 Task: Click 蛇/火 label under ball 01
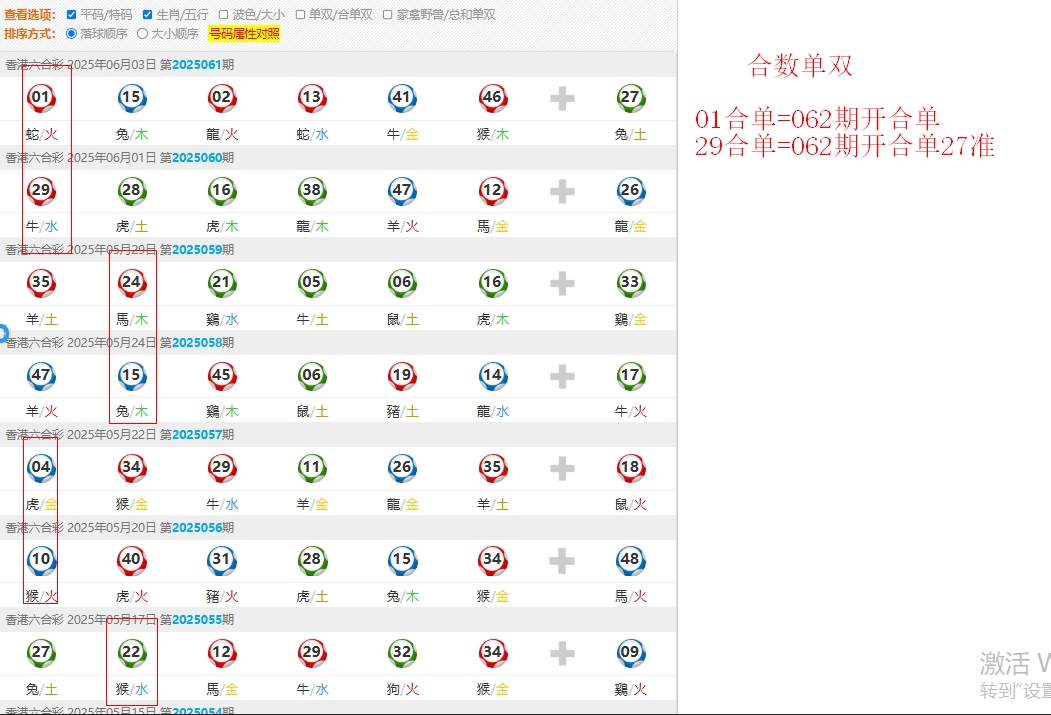pyautogui.click(x=42, y=134)
